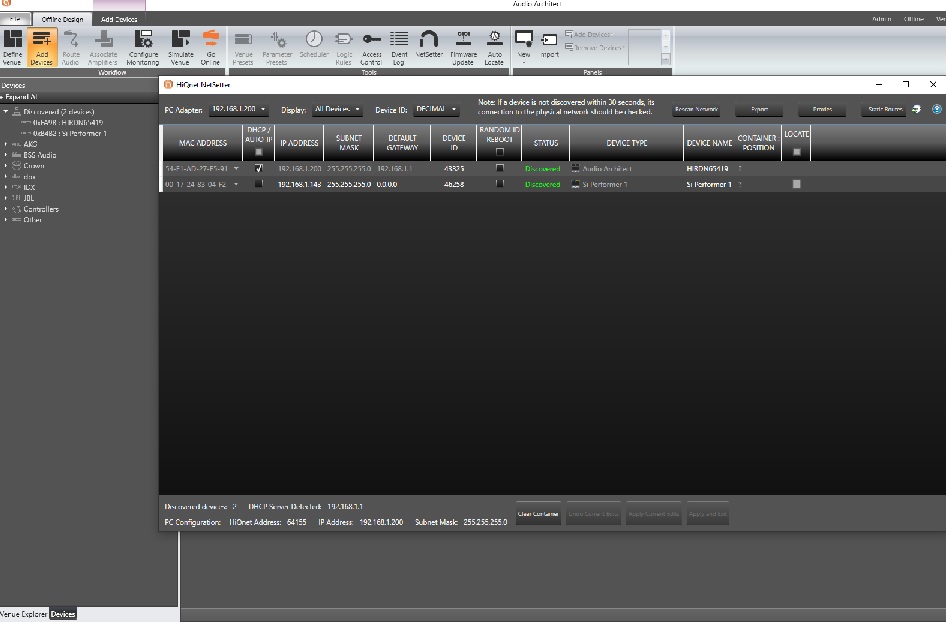Expand the AKG device category

point(6,144)
